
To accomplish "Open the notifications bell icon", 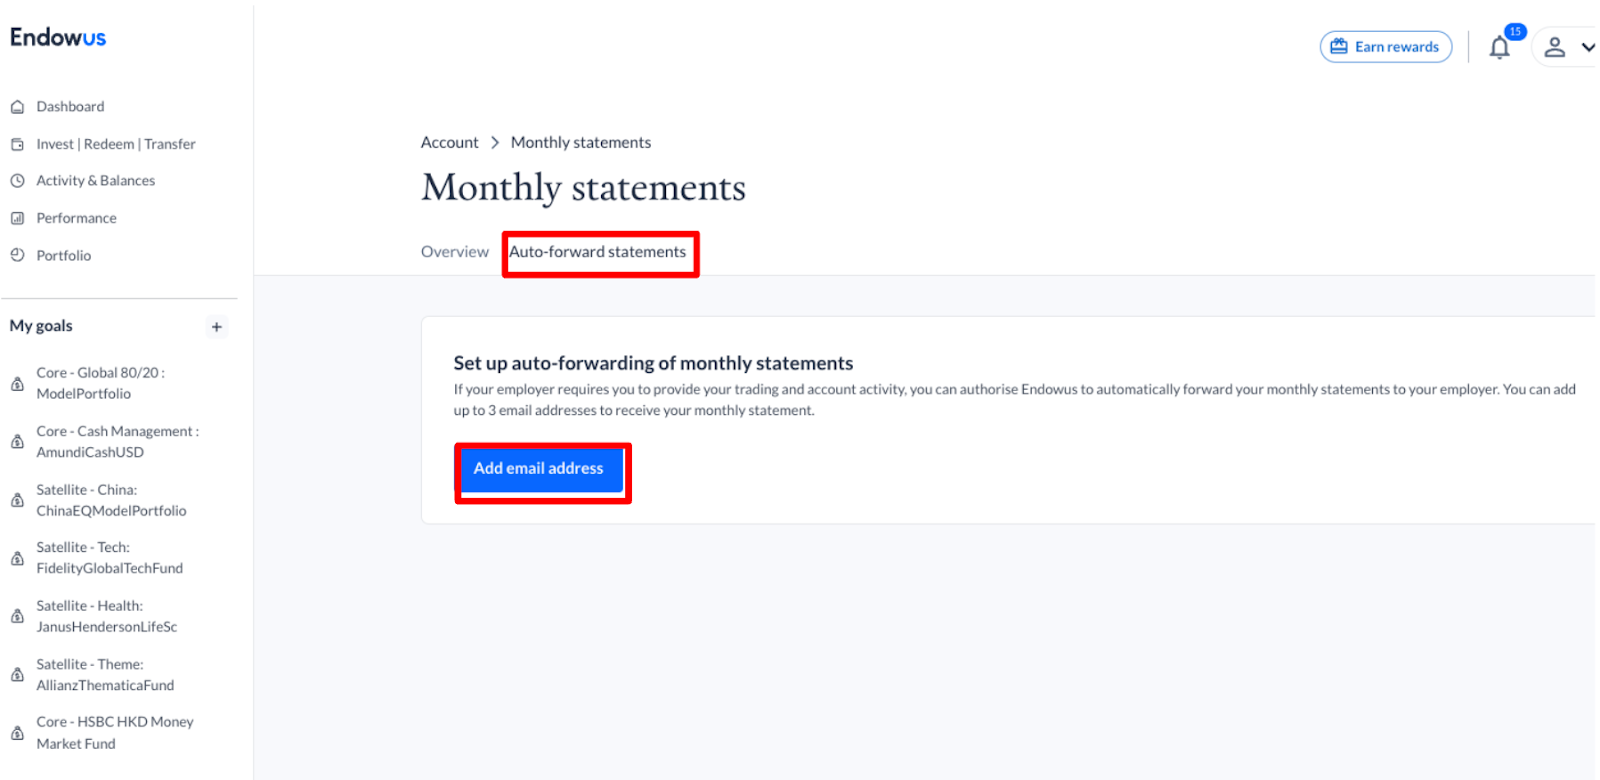I will (1499, 48).
